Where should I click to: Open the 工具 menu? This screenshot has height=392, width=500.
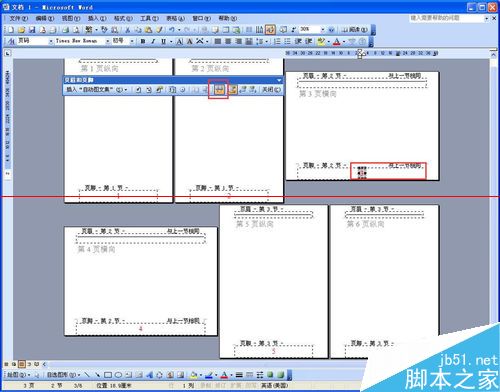coord(149,18)
